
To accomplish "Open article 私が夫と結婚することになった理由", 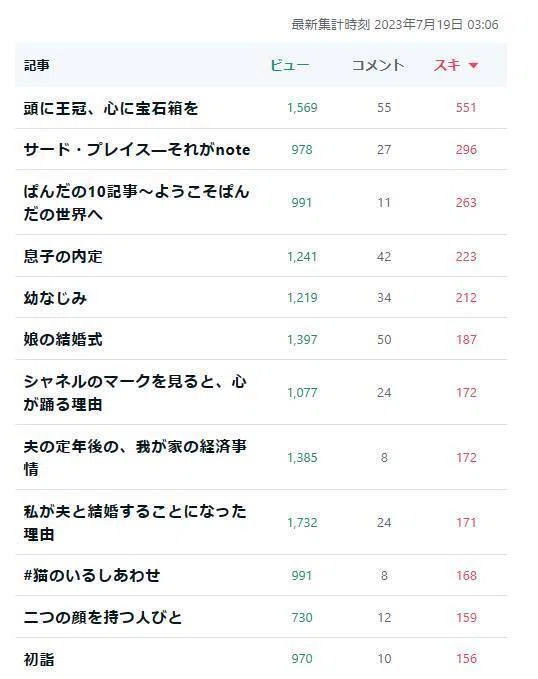I will 135,523.
